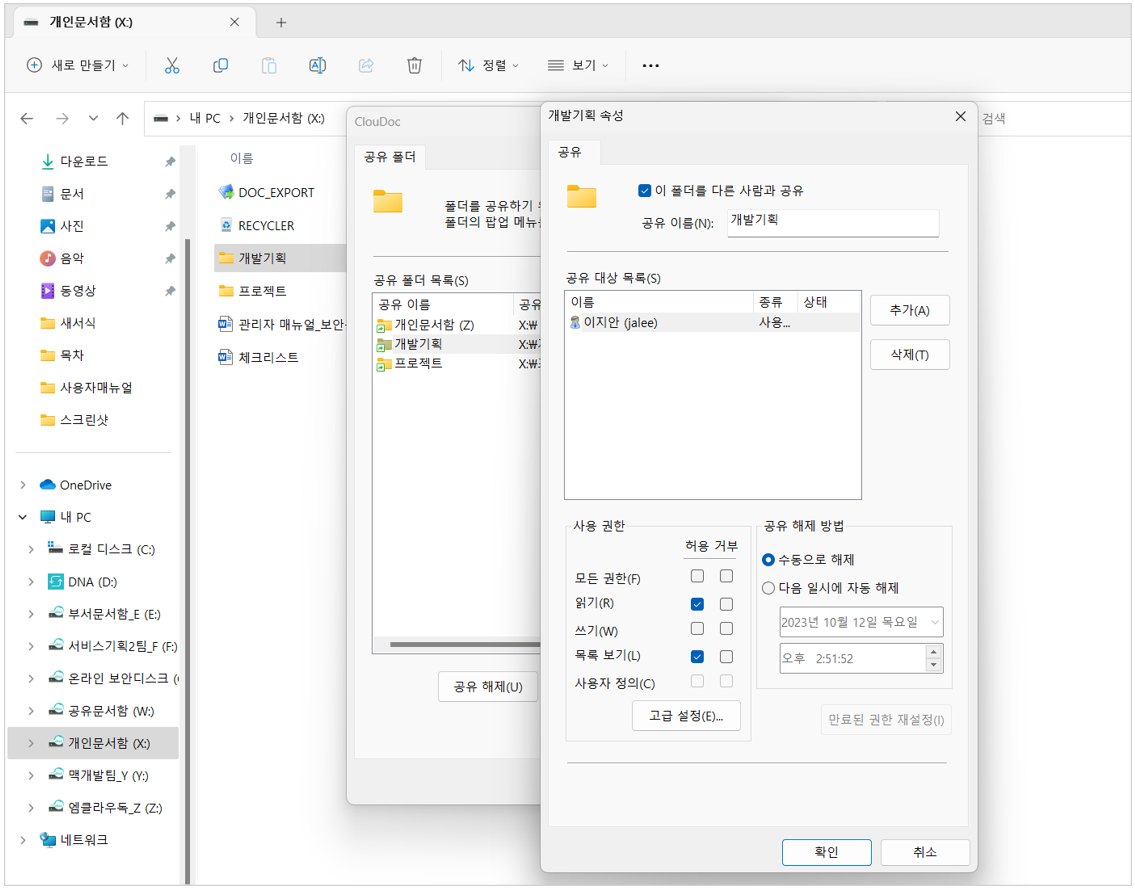Click 공유 해제(U) in ClouDoc window
Image resolution: width=1135 pixels, height=888 pixels.
488,687
